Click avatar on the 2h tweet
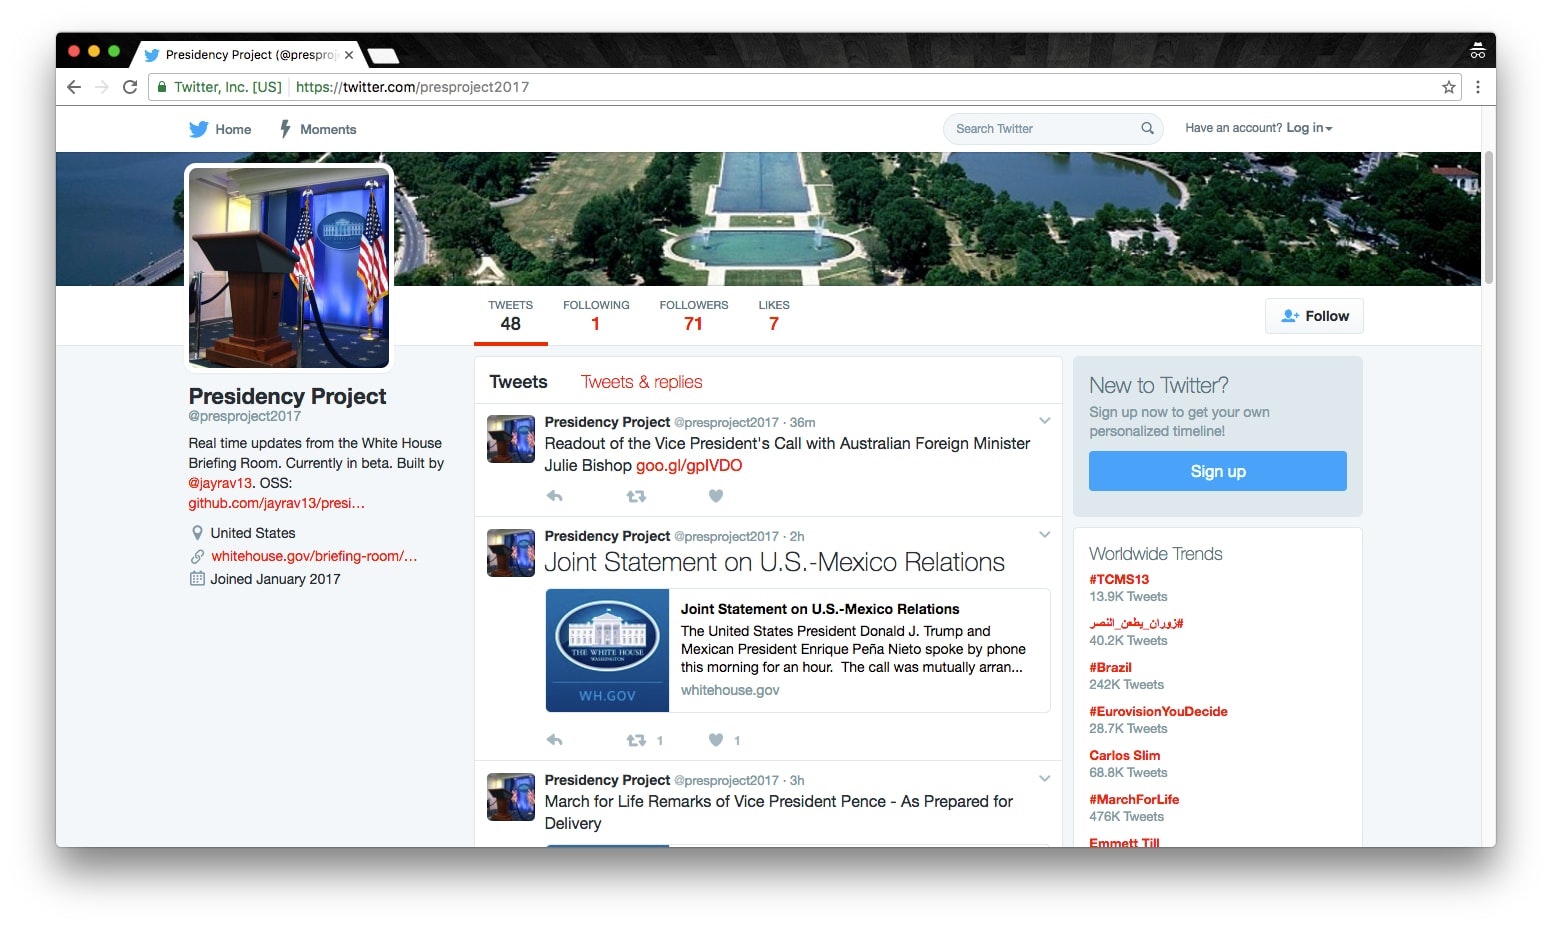1552x927 pixels. click(511, 553)
